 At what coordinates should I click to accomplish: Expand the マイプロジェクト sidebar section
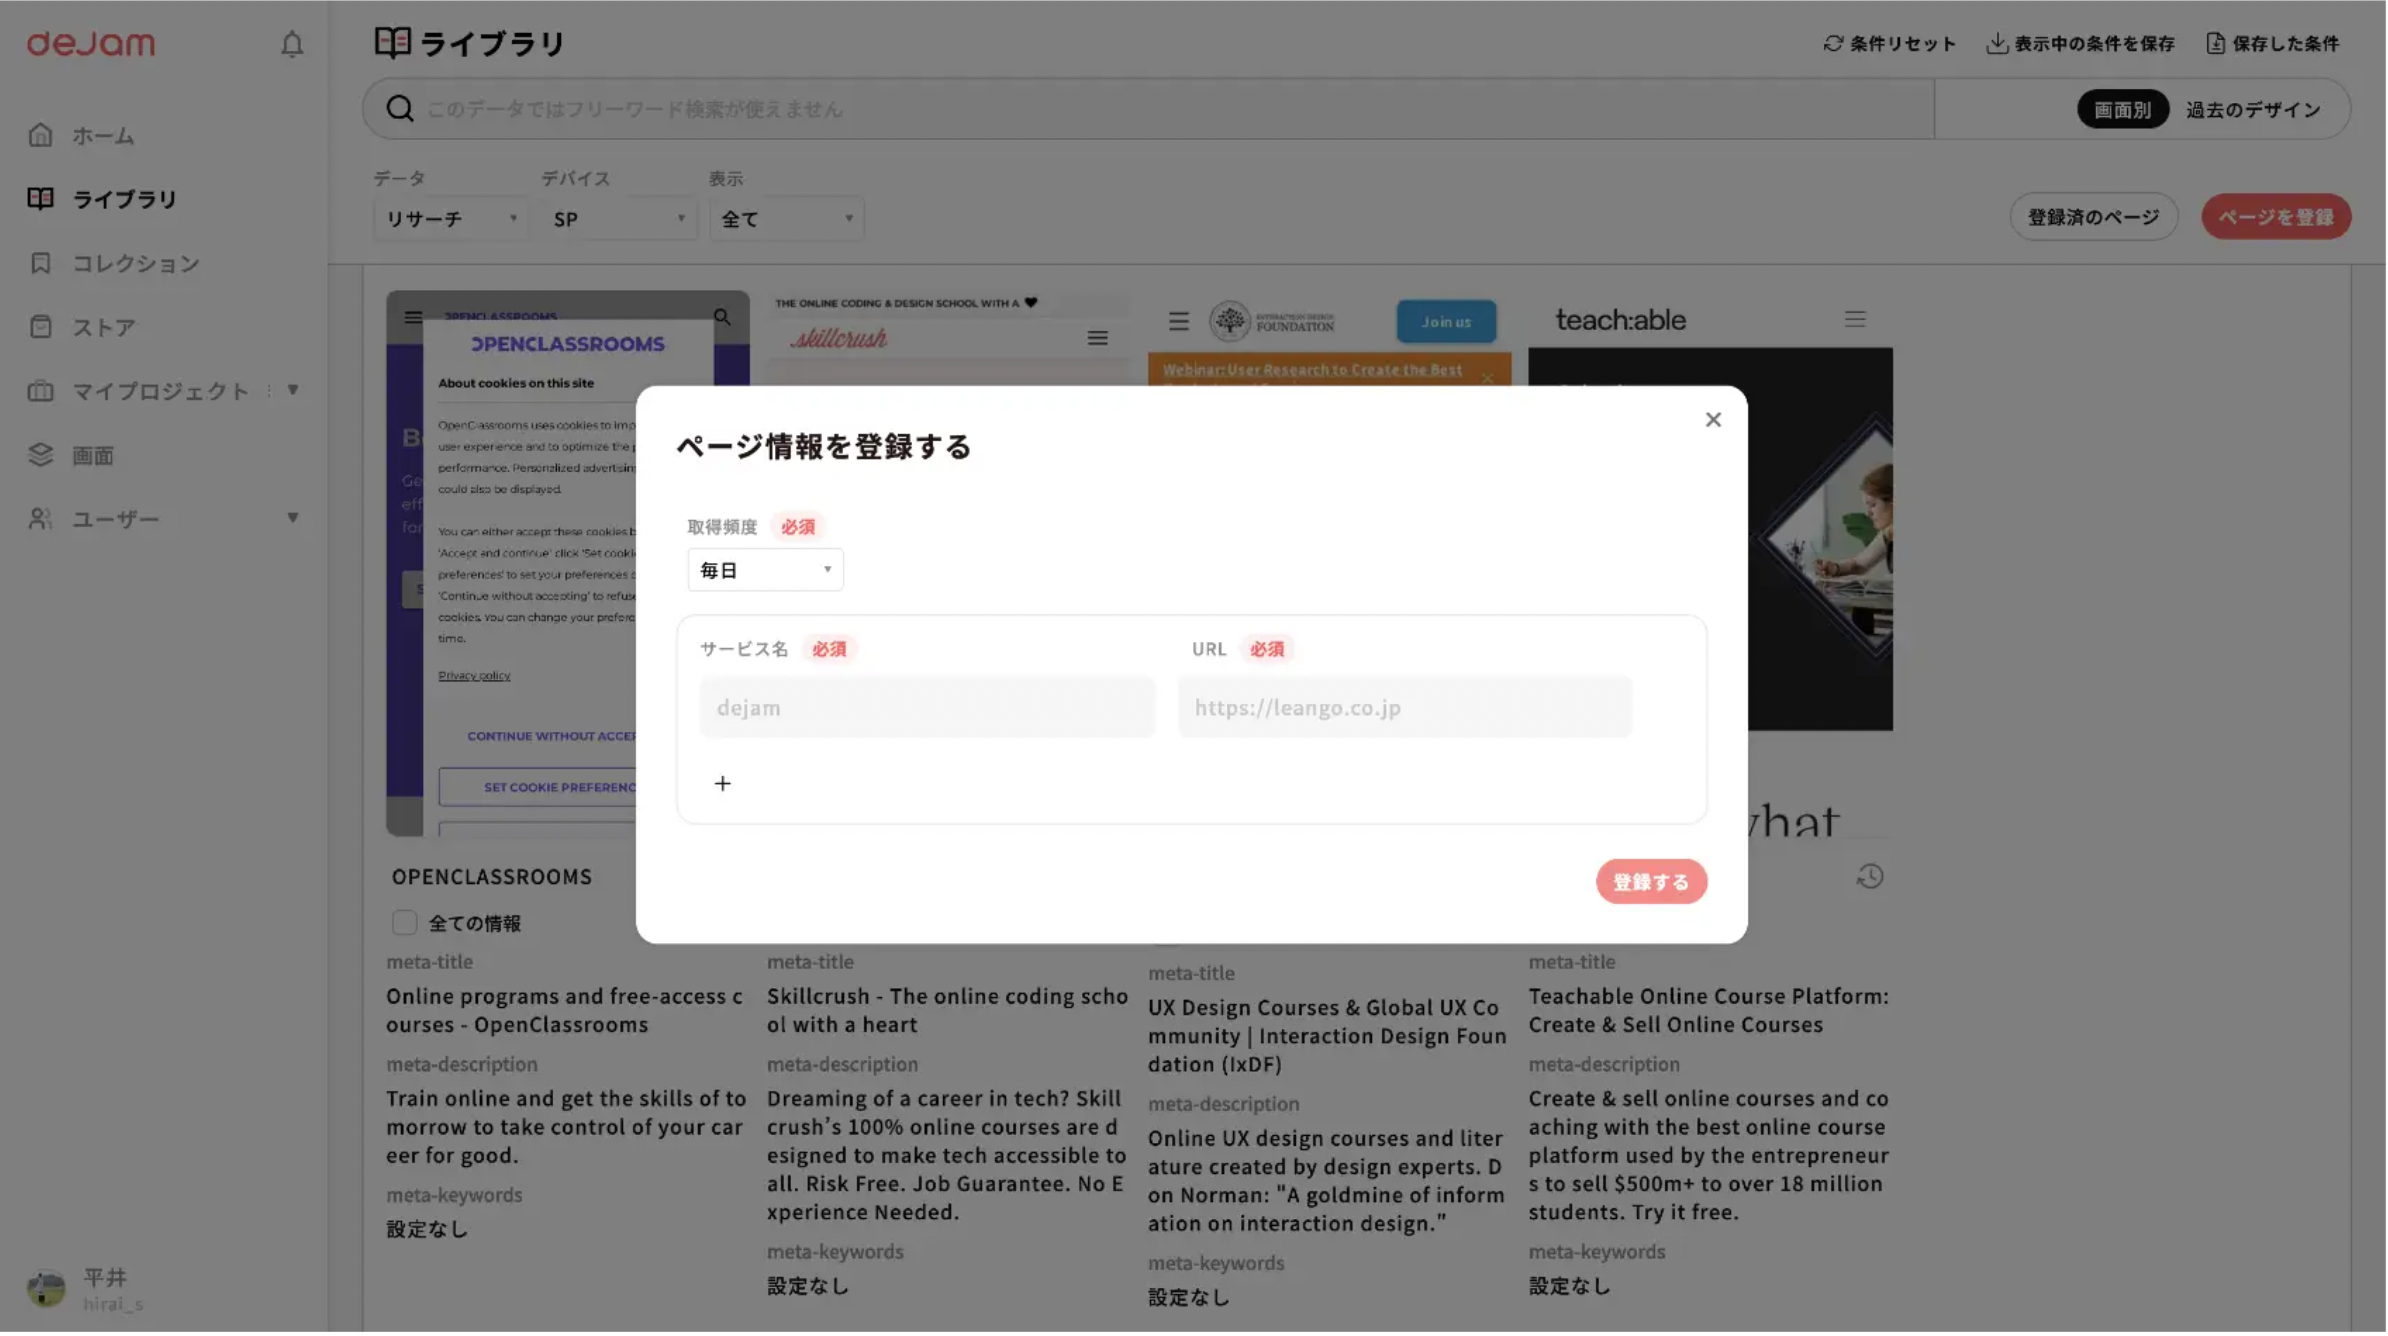pos(292,390)
